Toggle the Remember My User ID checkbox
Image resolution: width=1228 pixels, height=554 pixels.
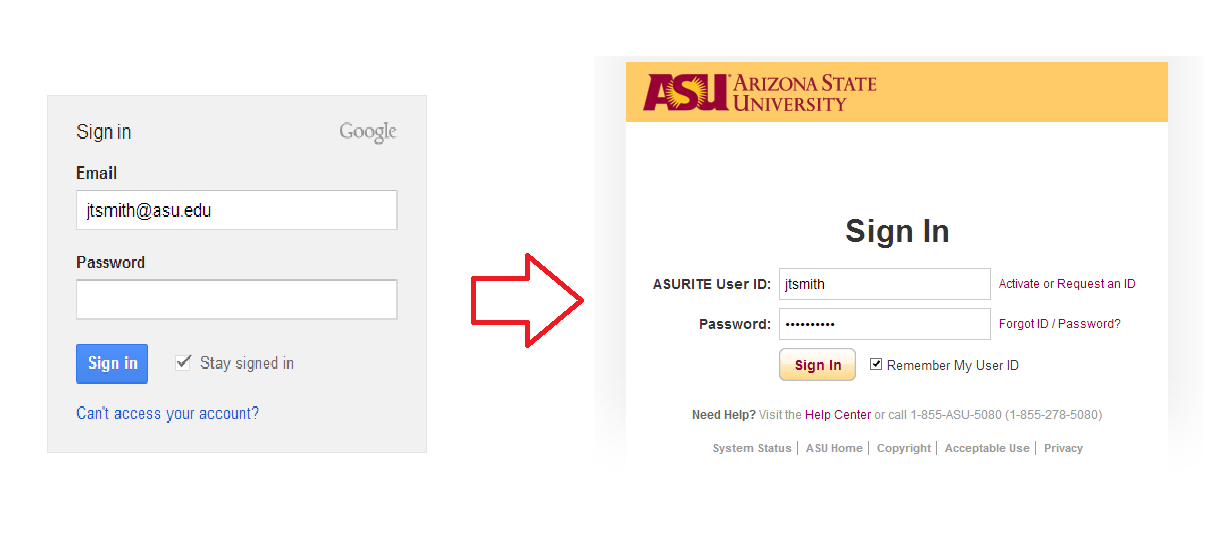[x=876, y=365]
